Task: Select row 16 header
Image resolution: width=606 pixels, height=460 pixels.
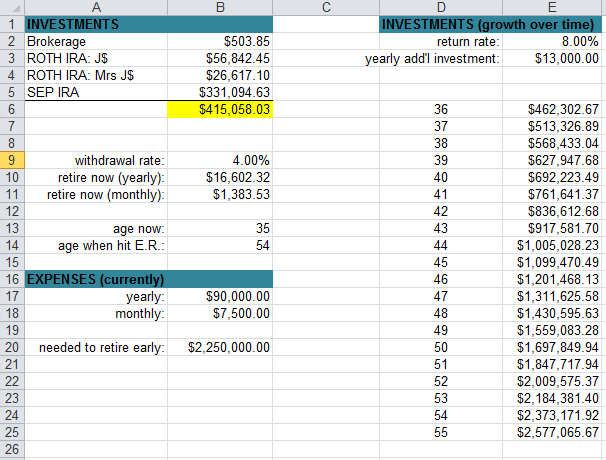Action: (x=12, y=279)
